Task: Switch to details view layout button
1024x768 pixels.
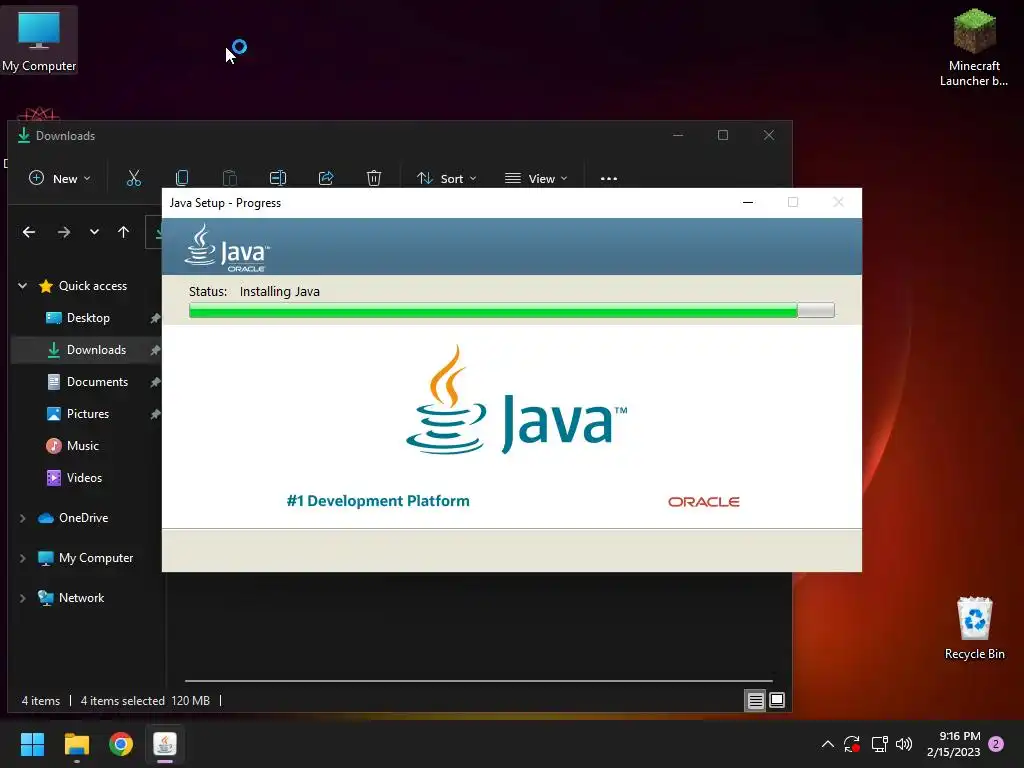Action: pyautogui.click(x=756, y=701)
